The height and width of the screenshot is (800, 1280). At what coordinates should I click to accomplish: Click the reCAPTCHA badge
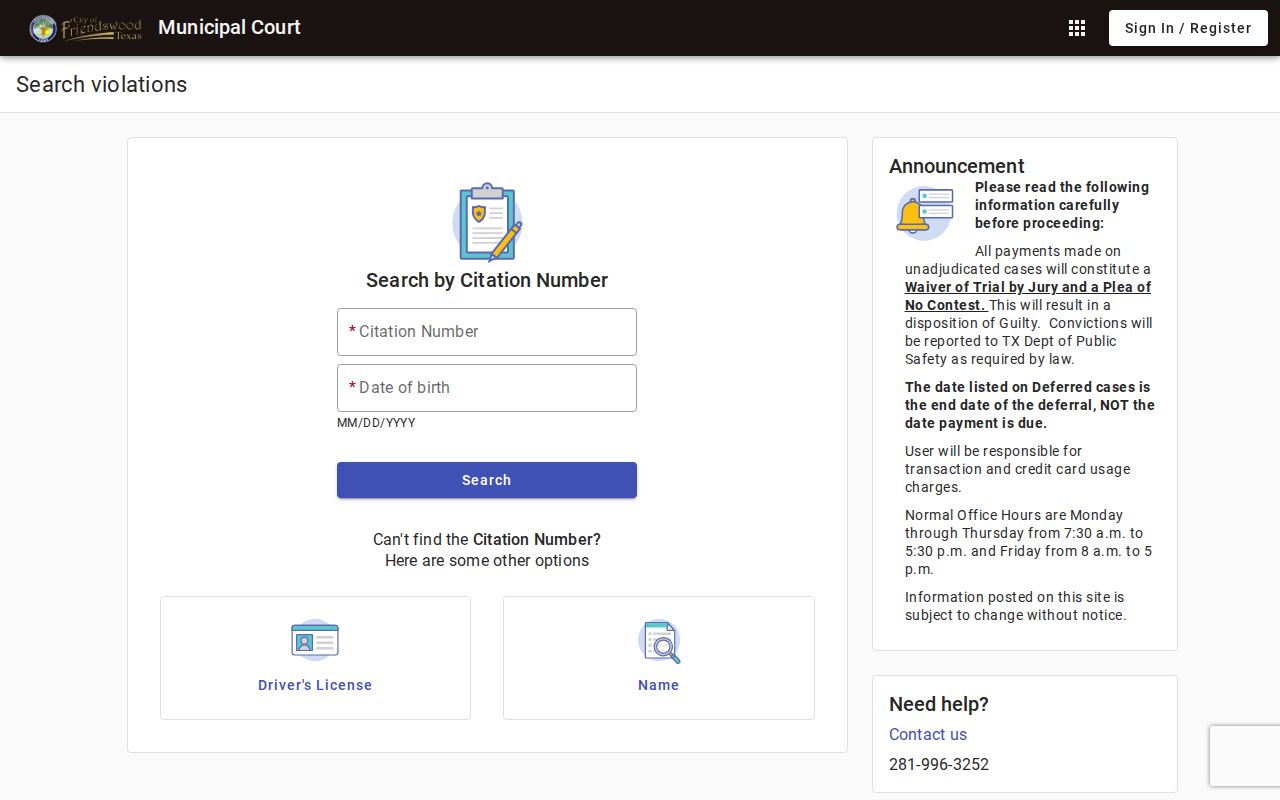1245,756
